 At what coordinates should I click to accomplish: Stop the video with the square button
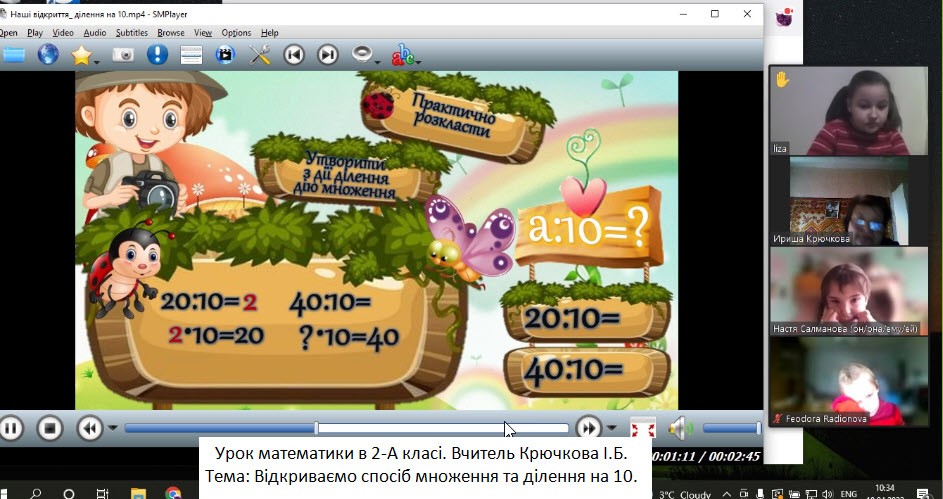coord(50,428)
